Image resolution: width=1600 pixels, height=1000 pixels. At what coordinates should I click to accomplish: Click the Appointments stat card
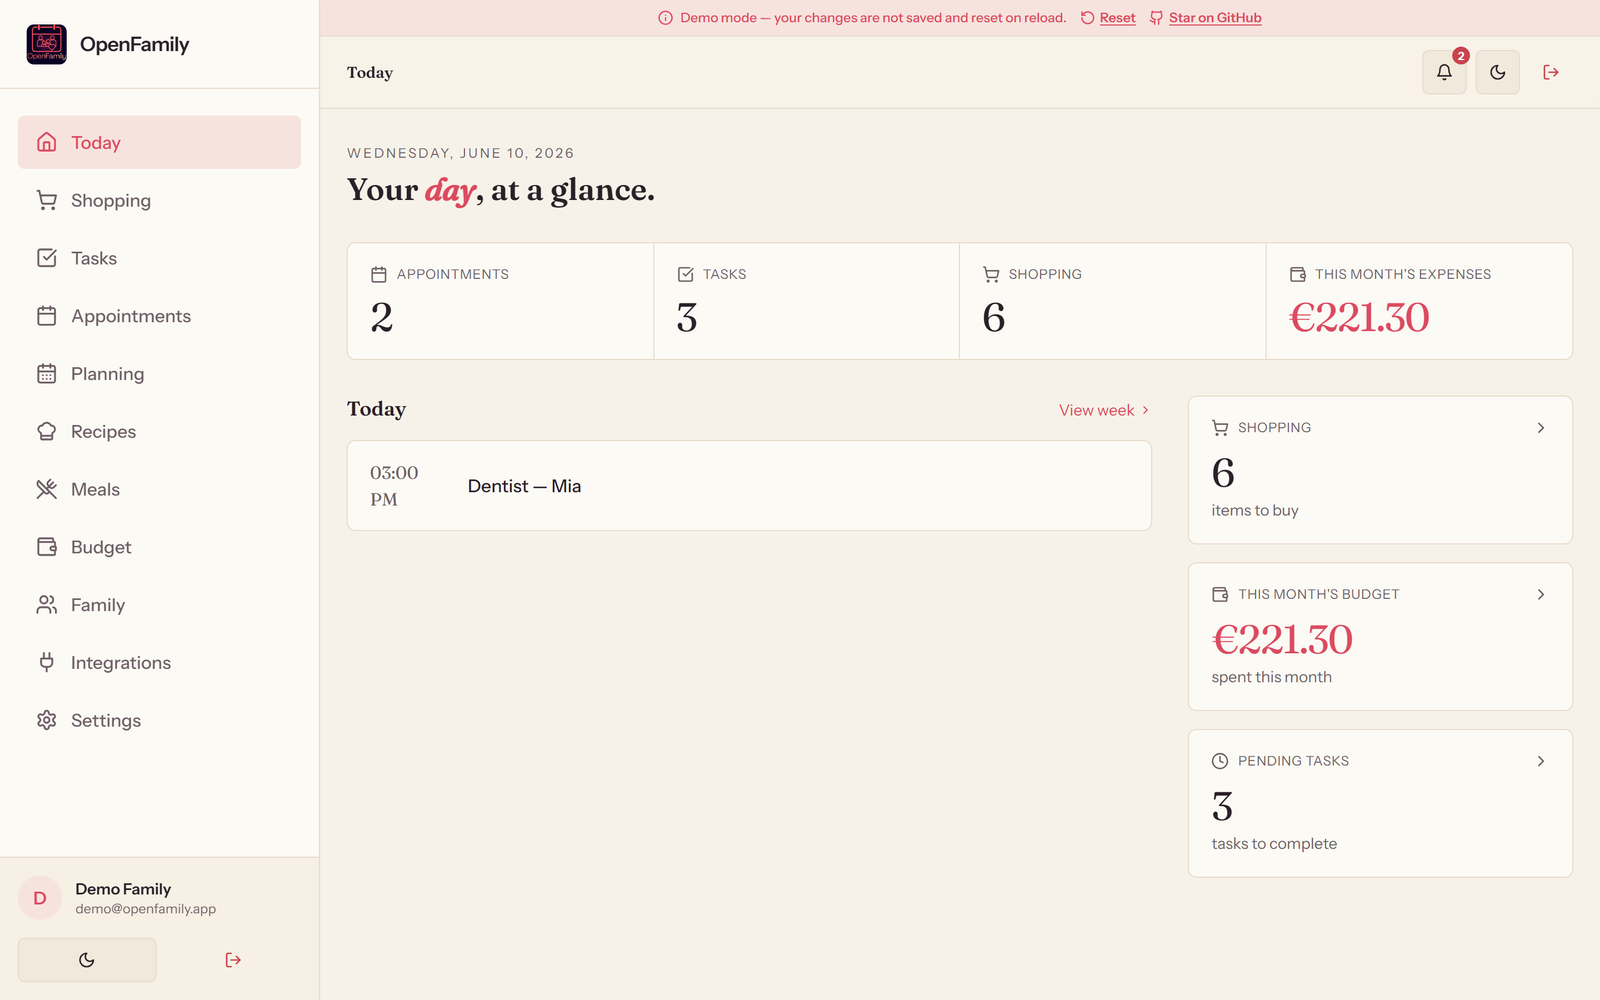click(500, 301)
